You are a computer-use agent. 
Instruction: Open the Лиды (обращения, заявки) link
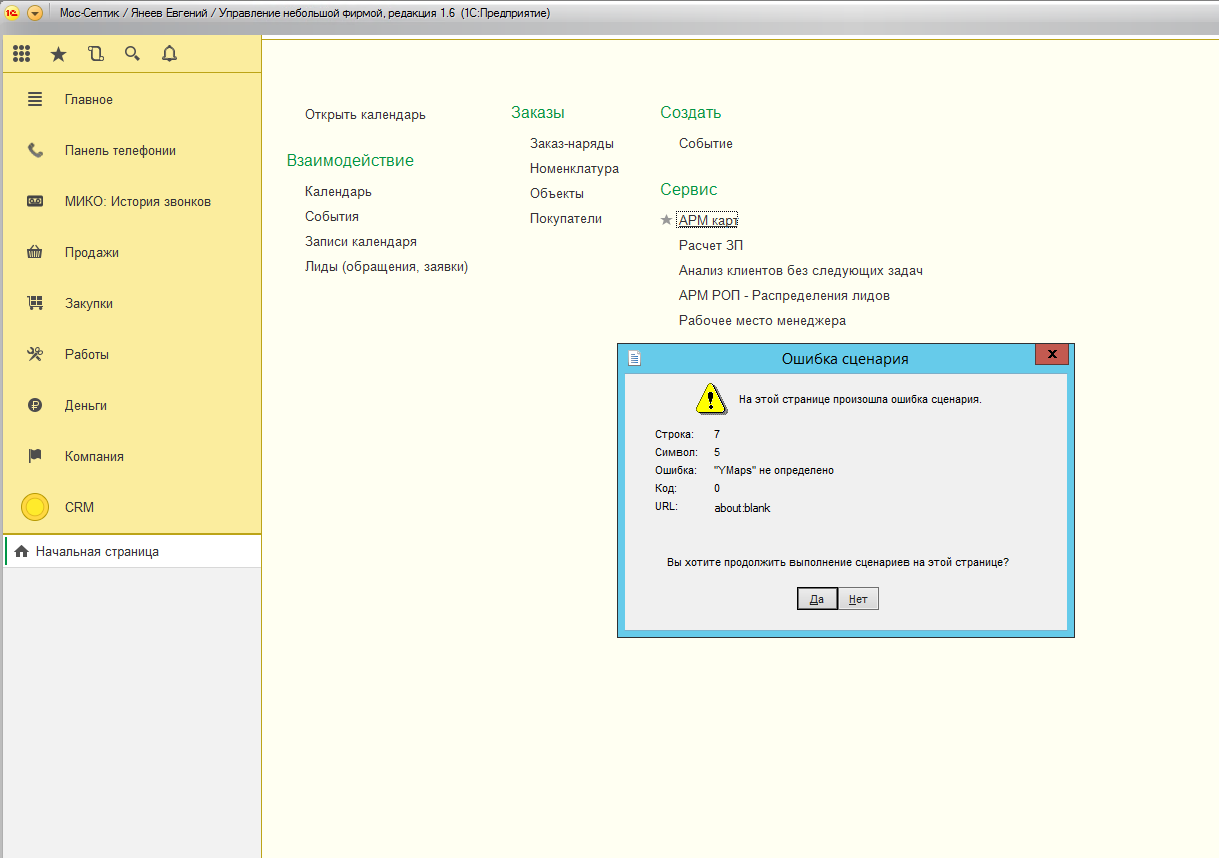(x=386, y=267)
